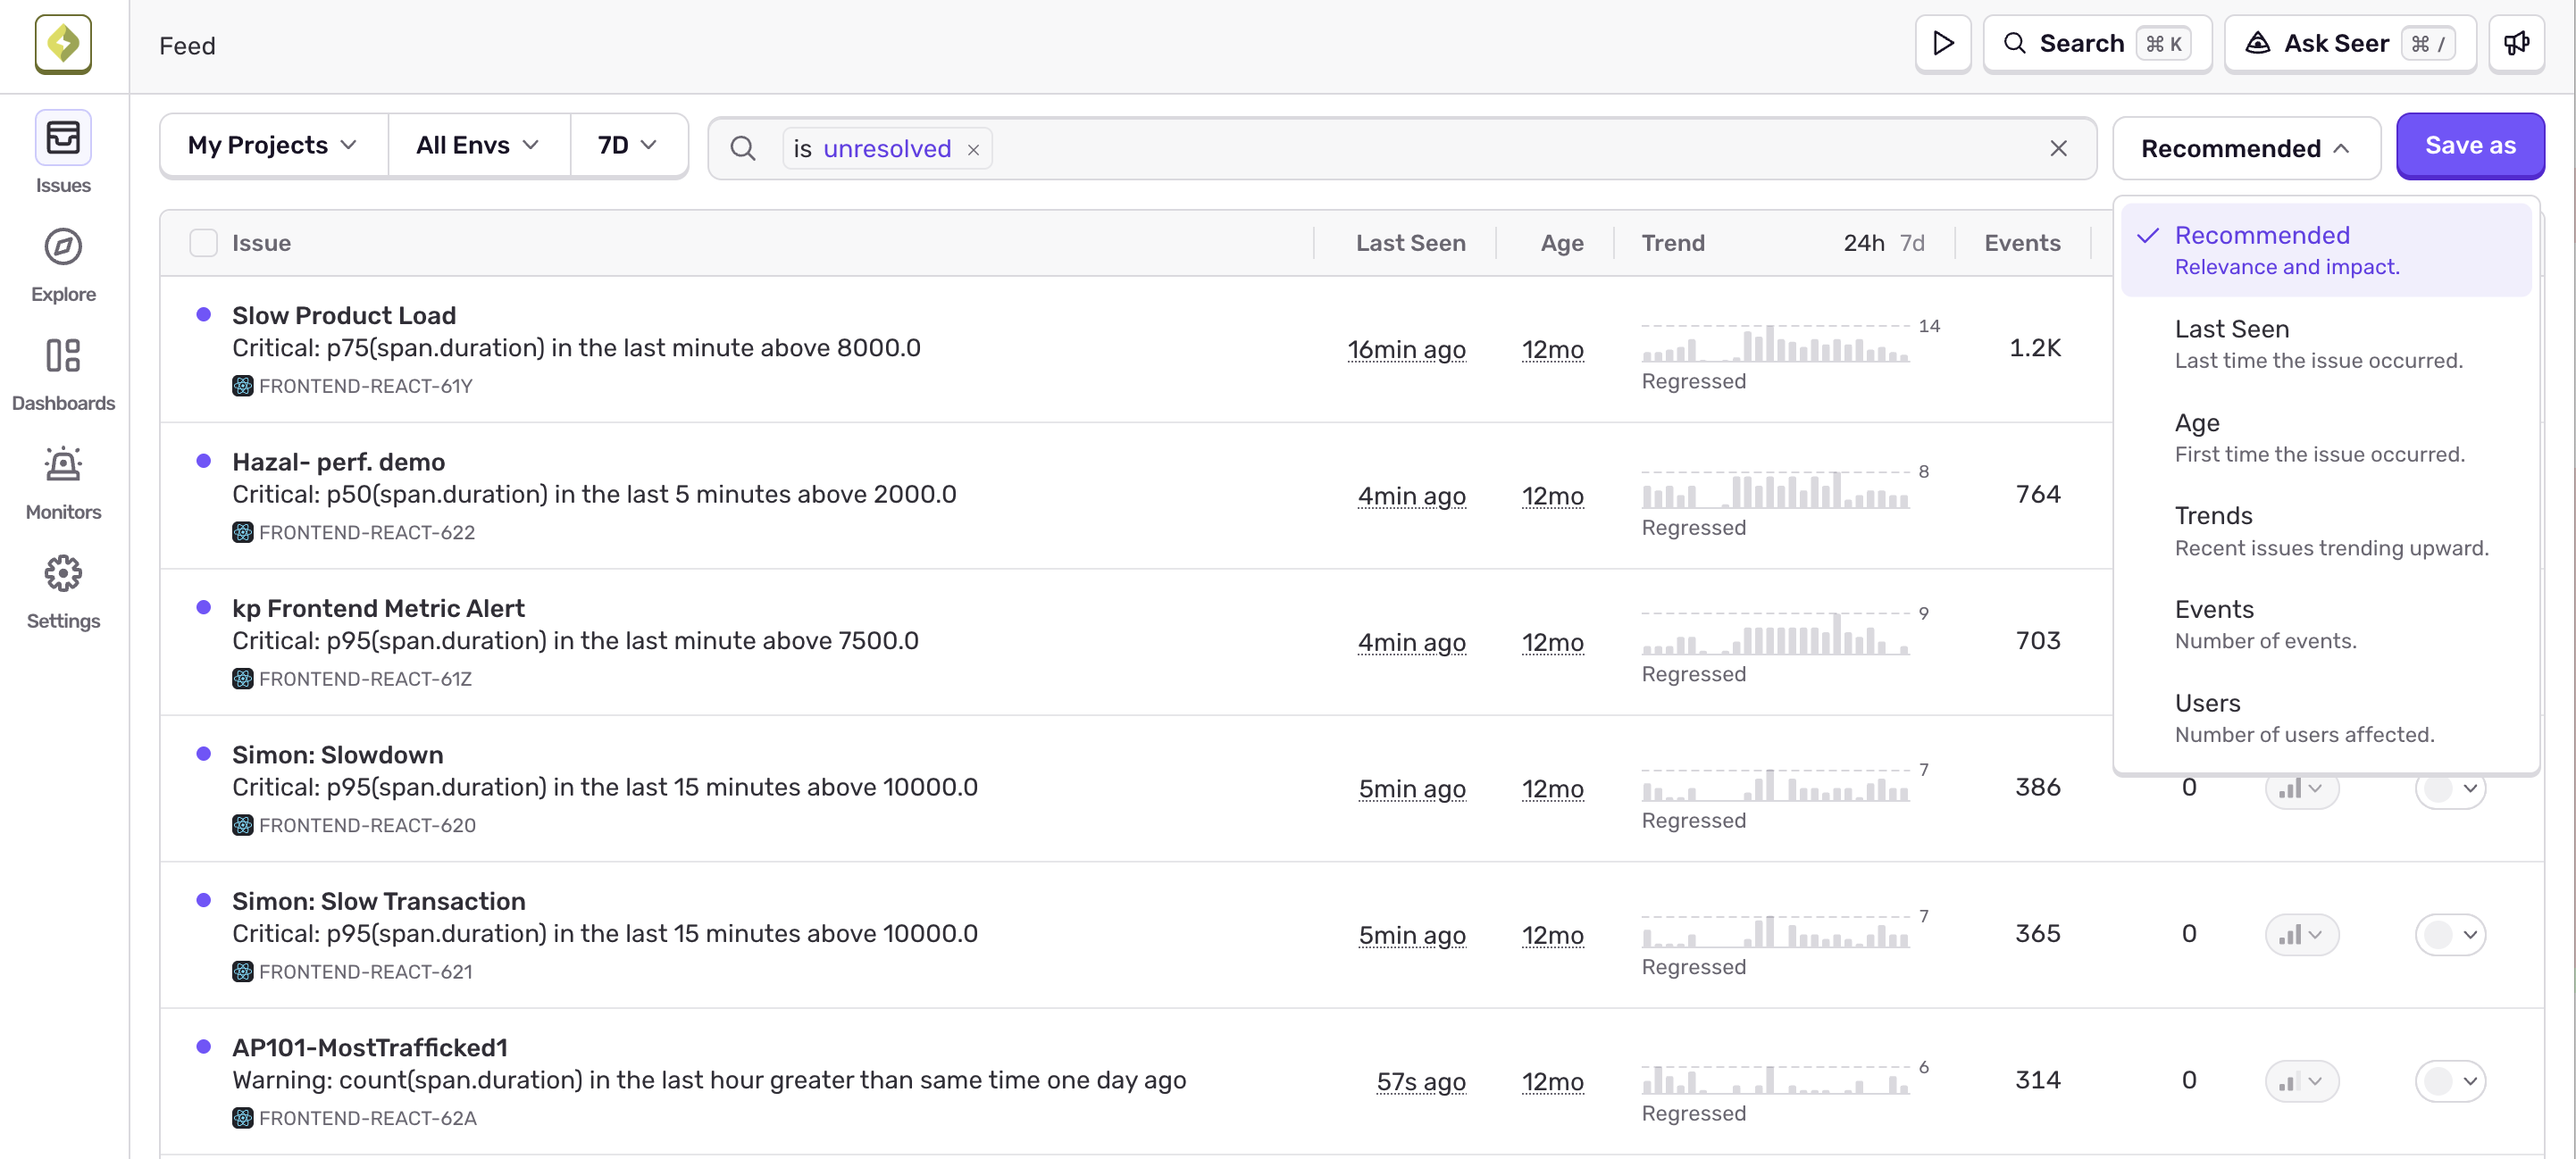
Task: Open the Slow Product Load issue
Action: coord(343,316)
